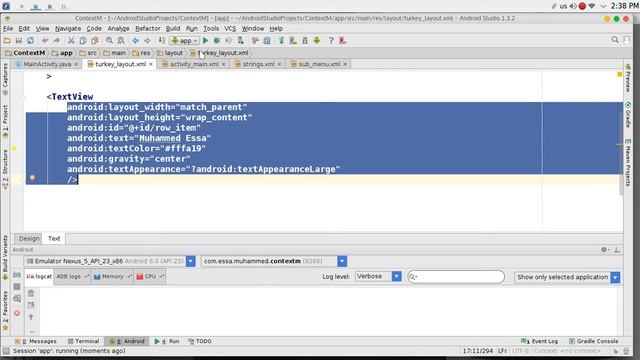The height and width of the screenshot is (360, 640).
Task: Click the logcat settings gear icon
Action: tap(604, 249)
